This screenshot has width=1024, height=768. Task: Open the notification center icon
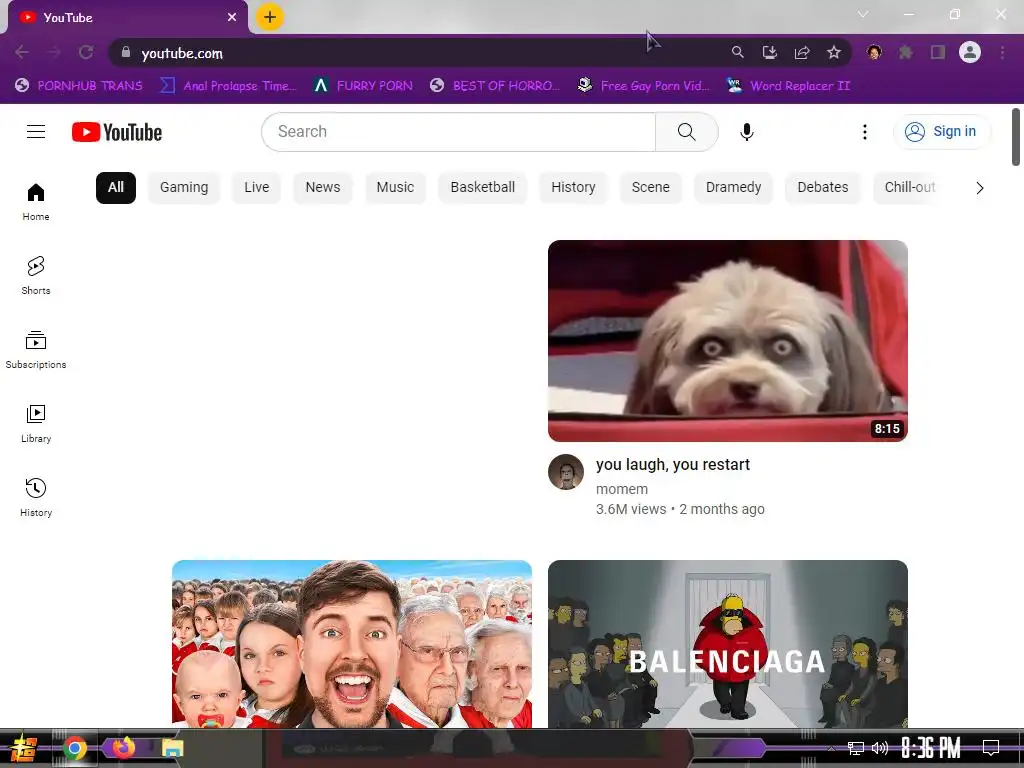991,747
